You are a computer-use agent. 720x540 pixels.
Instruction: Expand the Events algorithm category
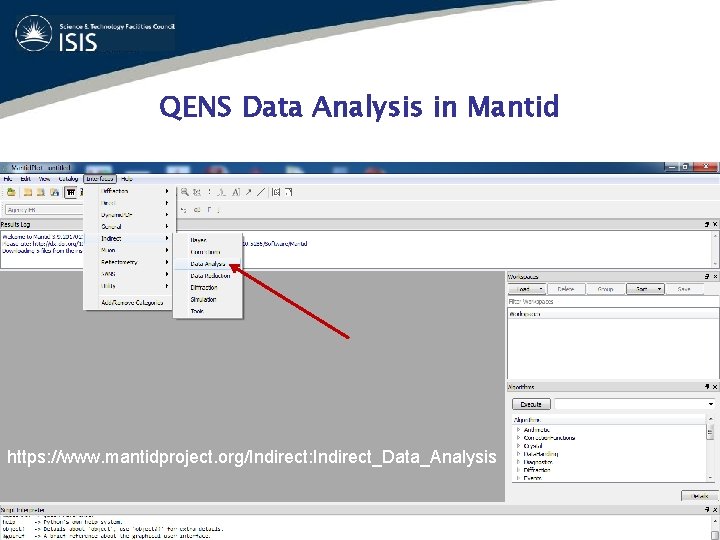click(518, 478)
